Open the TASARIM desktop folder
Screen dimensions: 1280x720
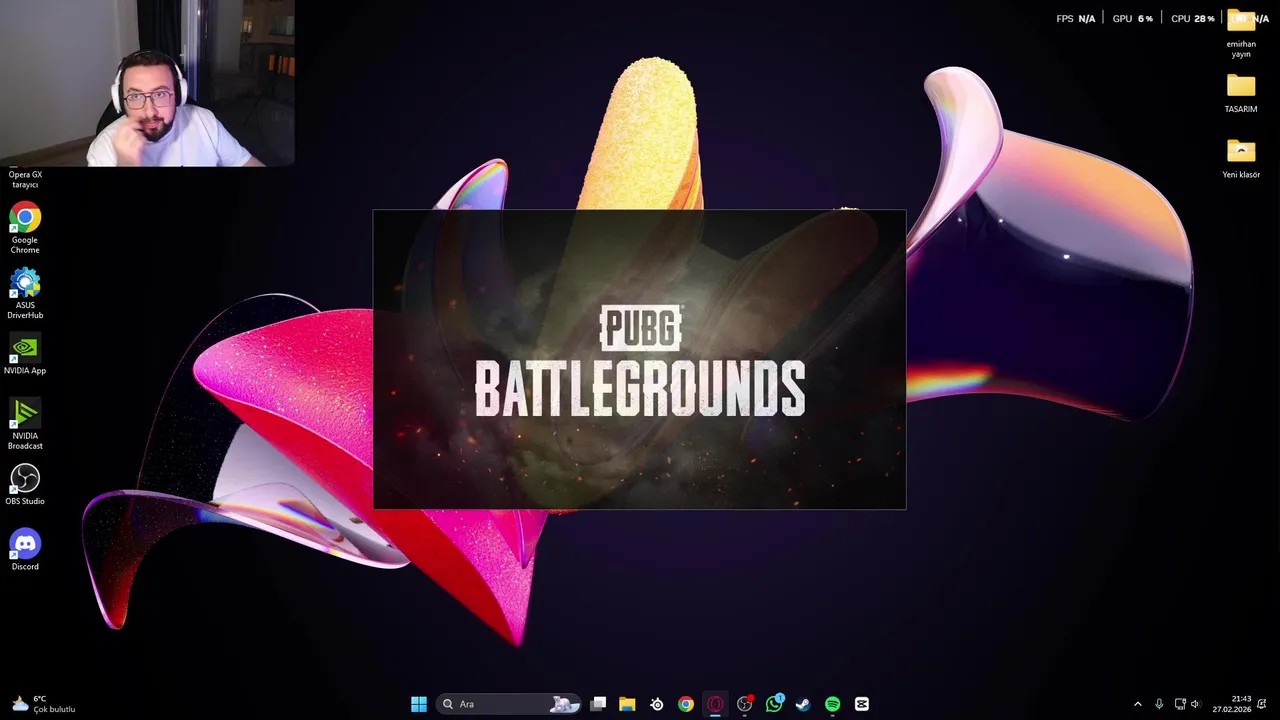click(x=1241, y=93)
